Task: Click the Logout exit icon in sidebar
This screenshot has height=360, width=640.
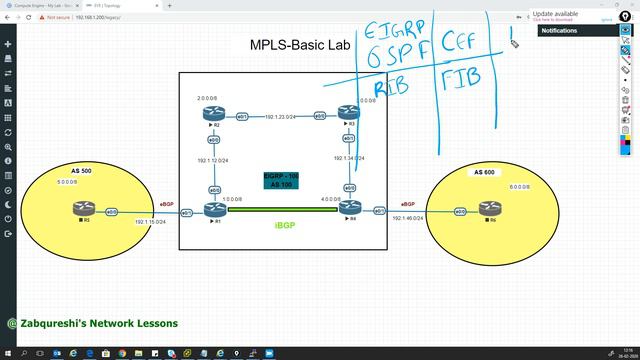Action: [8, 233]
